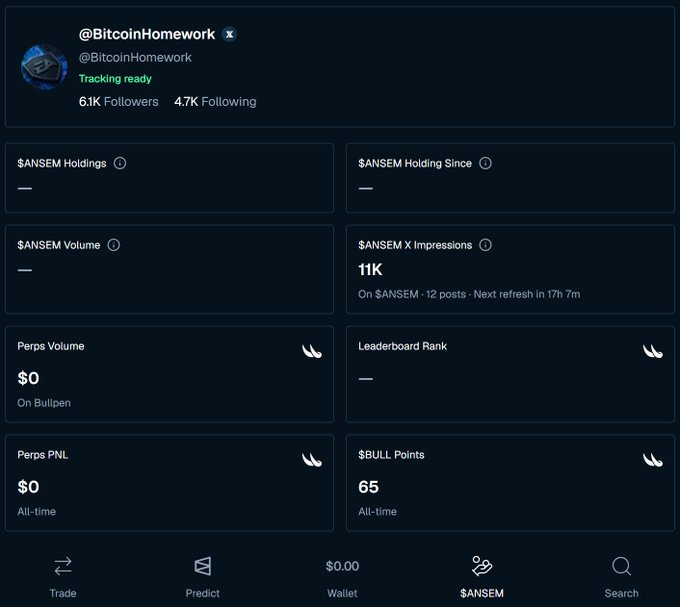Click the $ANSEM Holdings label

click(x=62, y=163)
